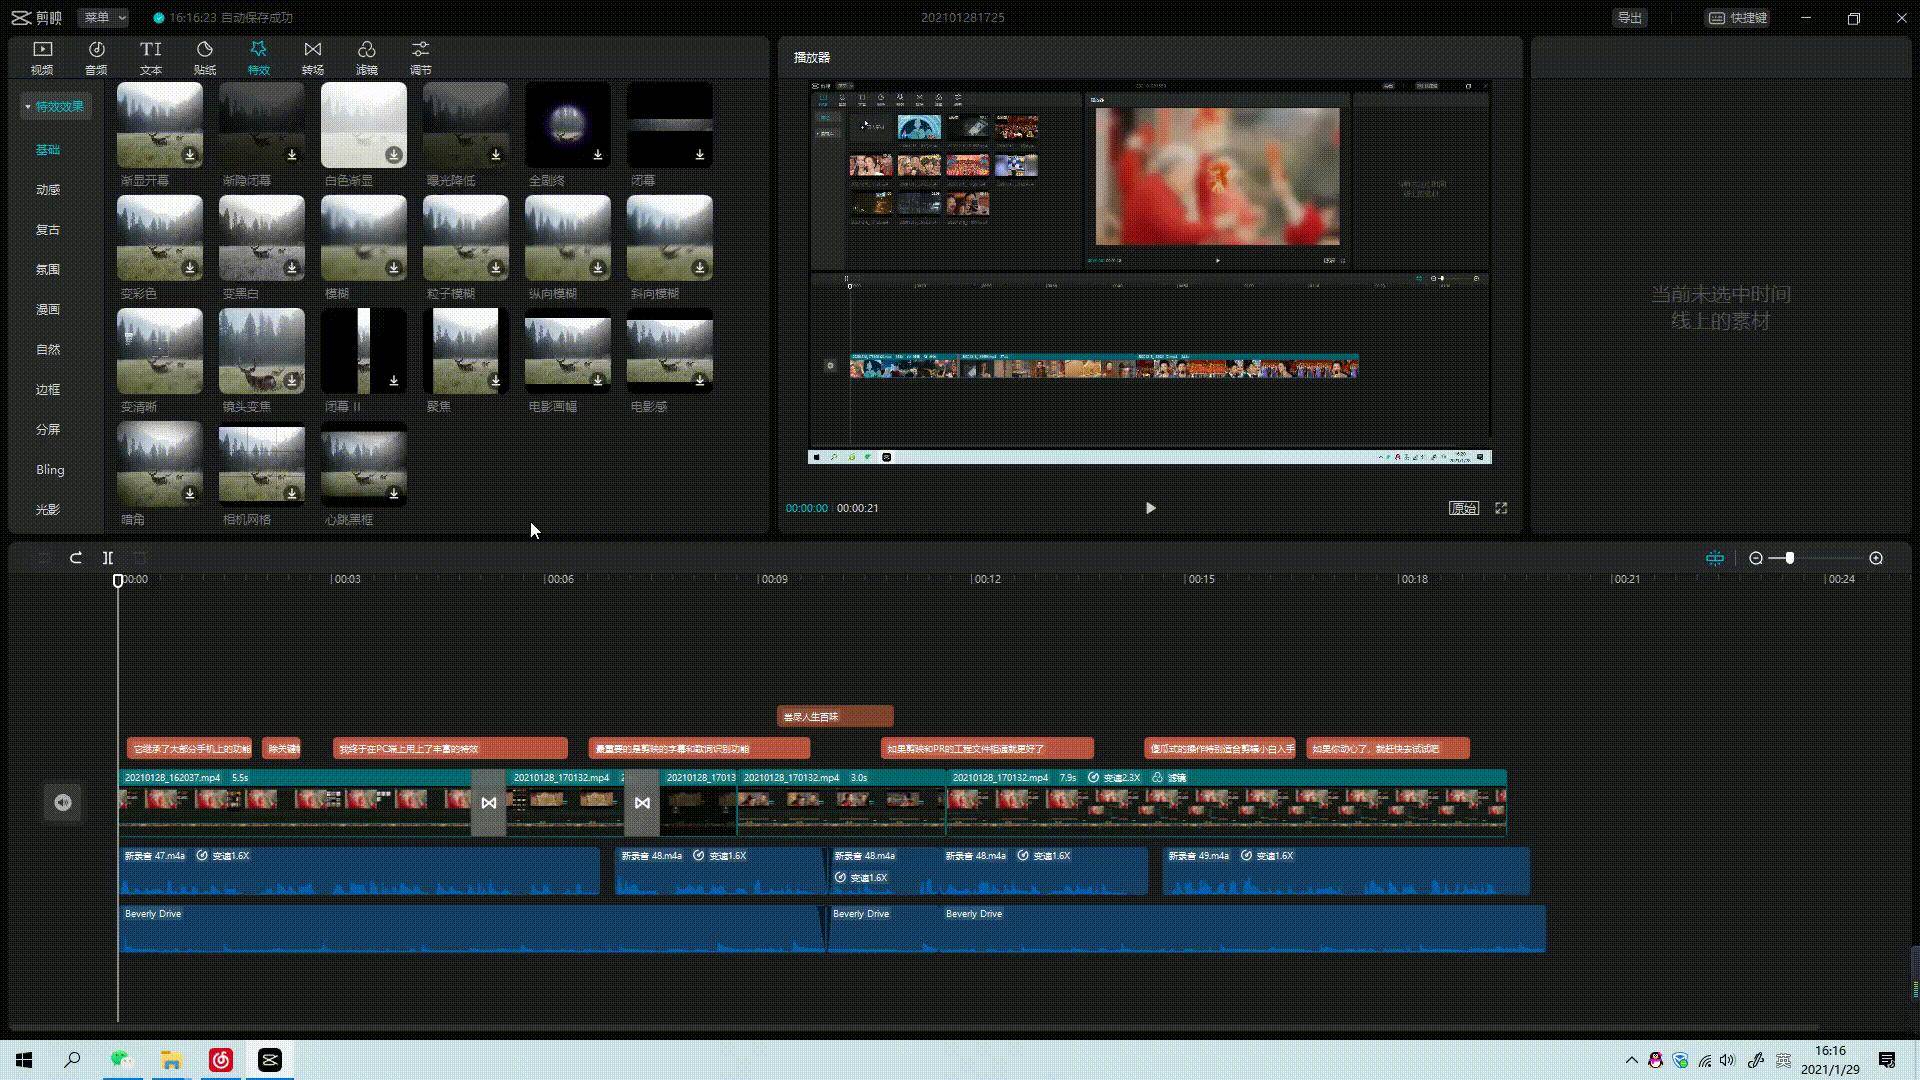The image size is (1920, 1080).
Task: Preview the 变清晰 effect thumbnail
Action: click(x=160, y=351)
